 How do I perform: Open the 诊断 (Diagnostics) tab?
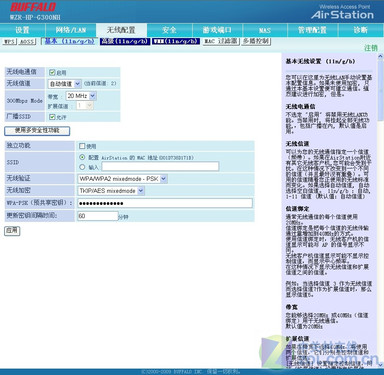360,30
